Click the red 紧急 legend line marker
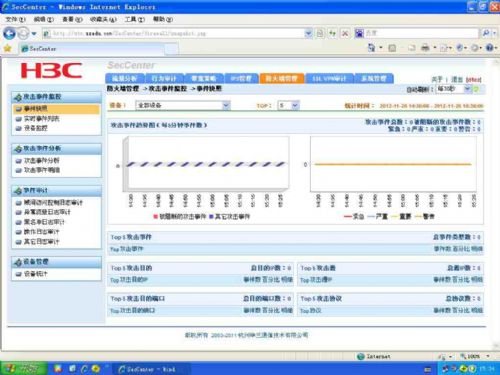This screenshot has height=375, width=500. pyautogui.click(x=348, y=217)
